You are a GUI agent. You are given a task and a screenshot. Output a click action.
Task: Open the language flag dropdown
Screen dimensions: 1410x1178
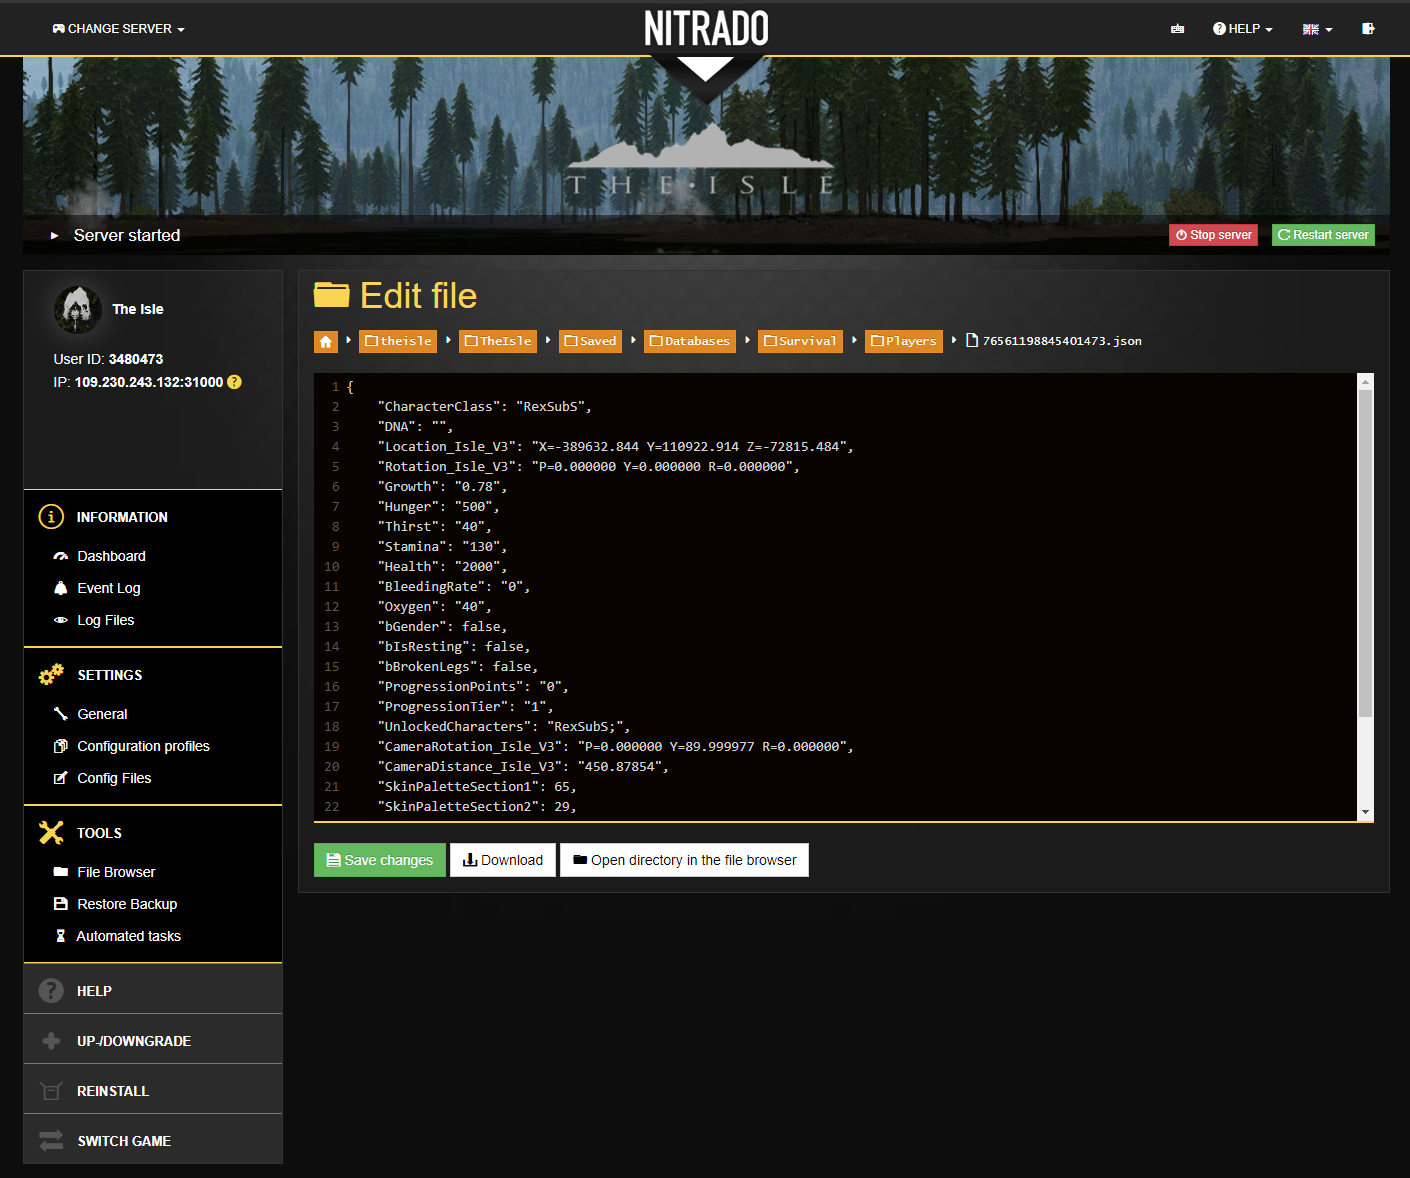click(1317, 29)
